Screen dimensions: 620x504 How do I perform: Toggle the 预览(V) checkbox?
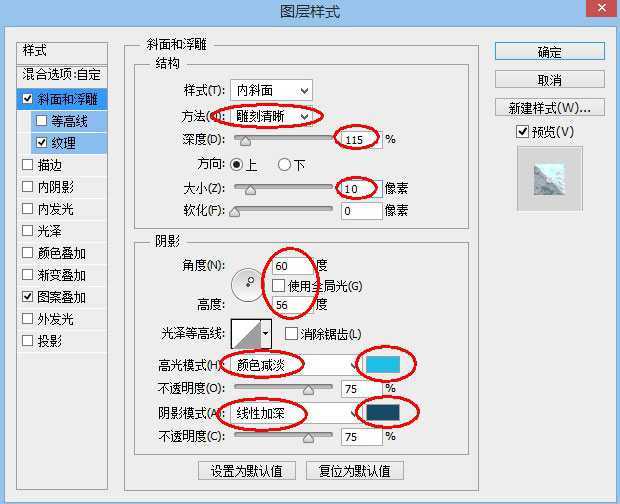(x=522, y=131)
